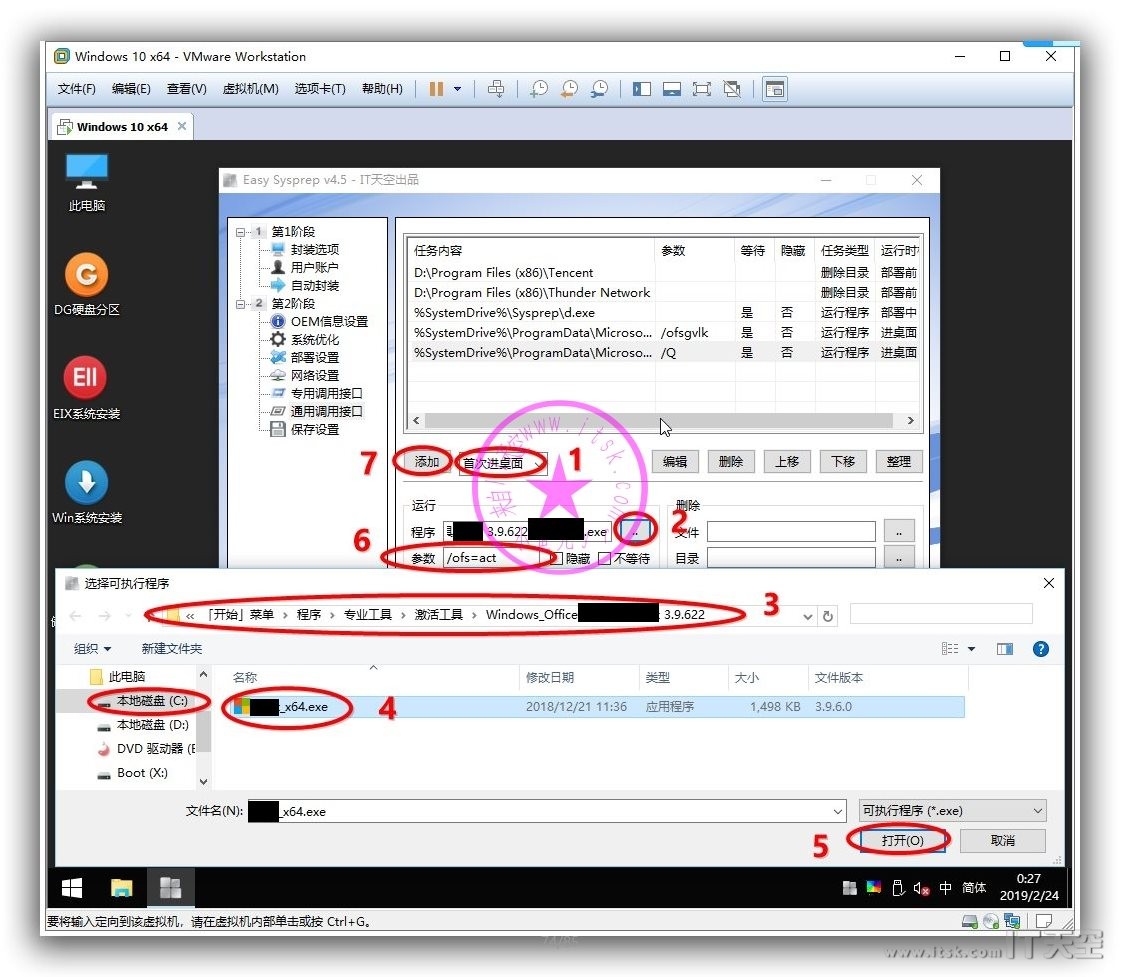Open the 帮助(H) menu
Screen dimensions: 1121x977
click(382, 89)
